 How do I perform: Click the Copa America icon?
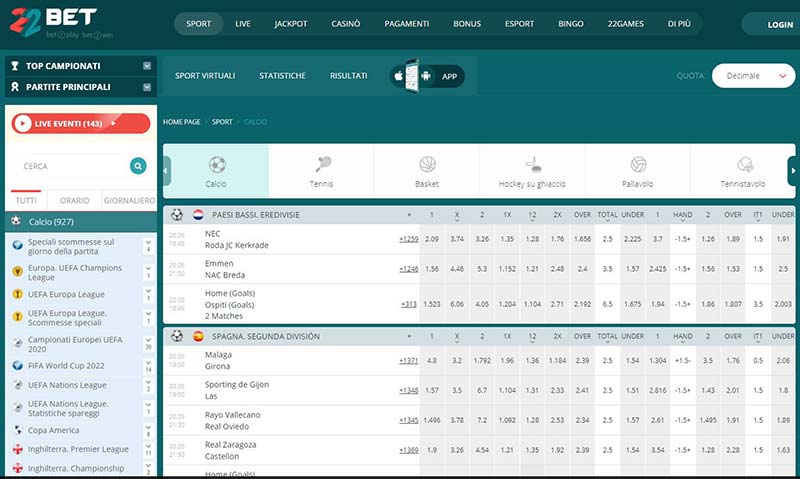(18, 430)
